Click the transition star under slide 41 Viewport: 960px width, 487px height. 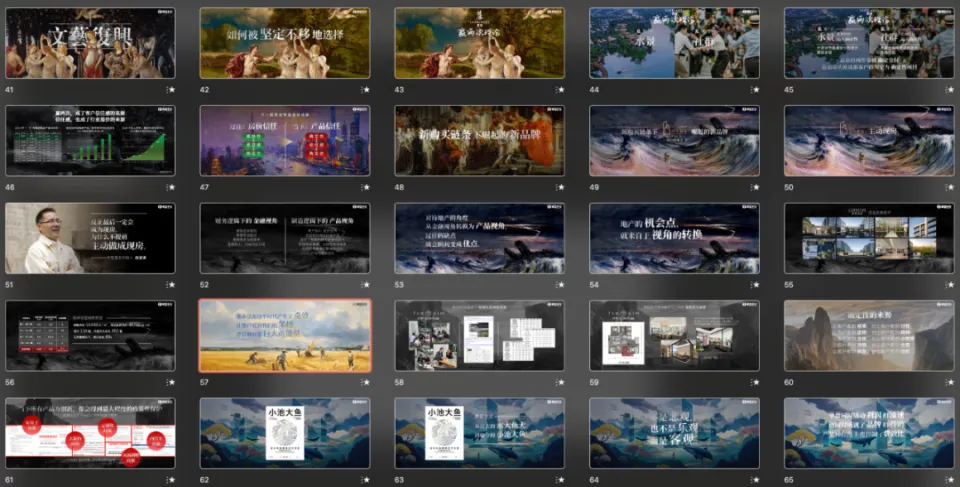pos(171,90)
